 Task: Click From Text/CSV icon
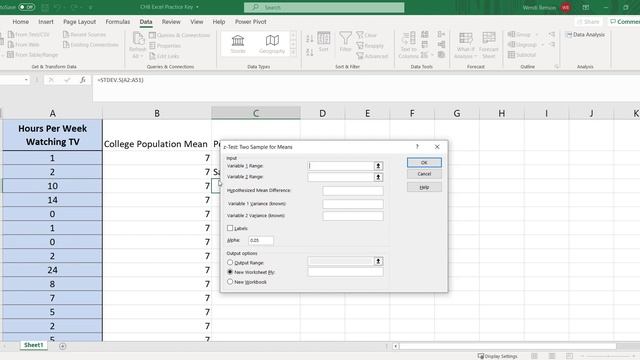tap(11, 35)
